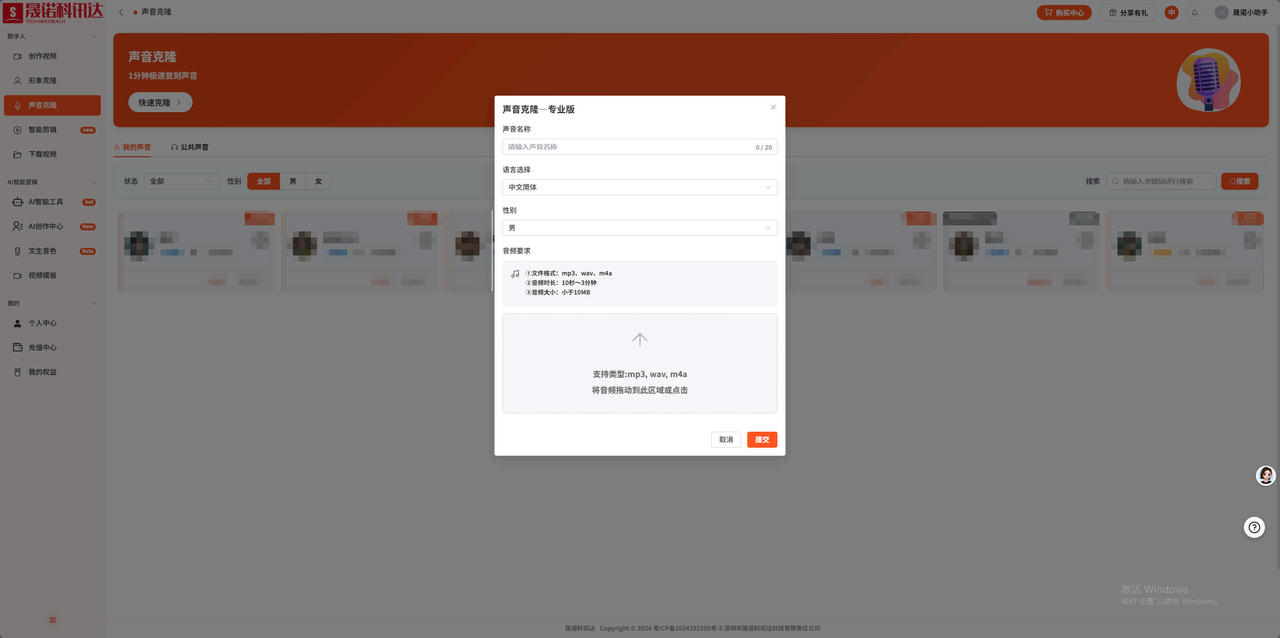1280x638 pixels.
Task: Switch to 公共声音 tab
Action: [x=189, y=147]
